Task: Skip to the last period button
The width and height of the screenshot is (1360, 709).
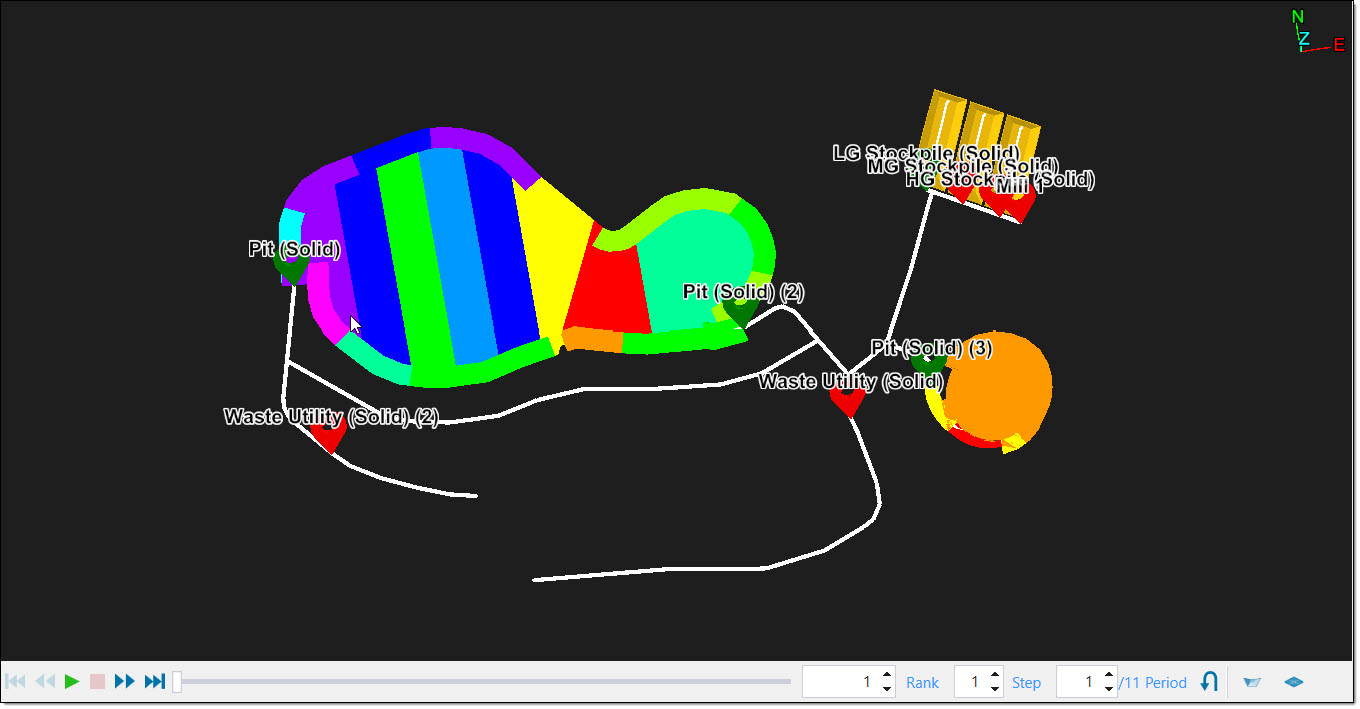Action: tap(154, 682)
